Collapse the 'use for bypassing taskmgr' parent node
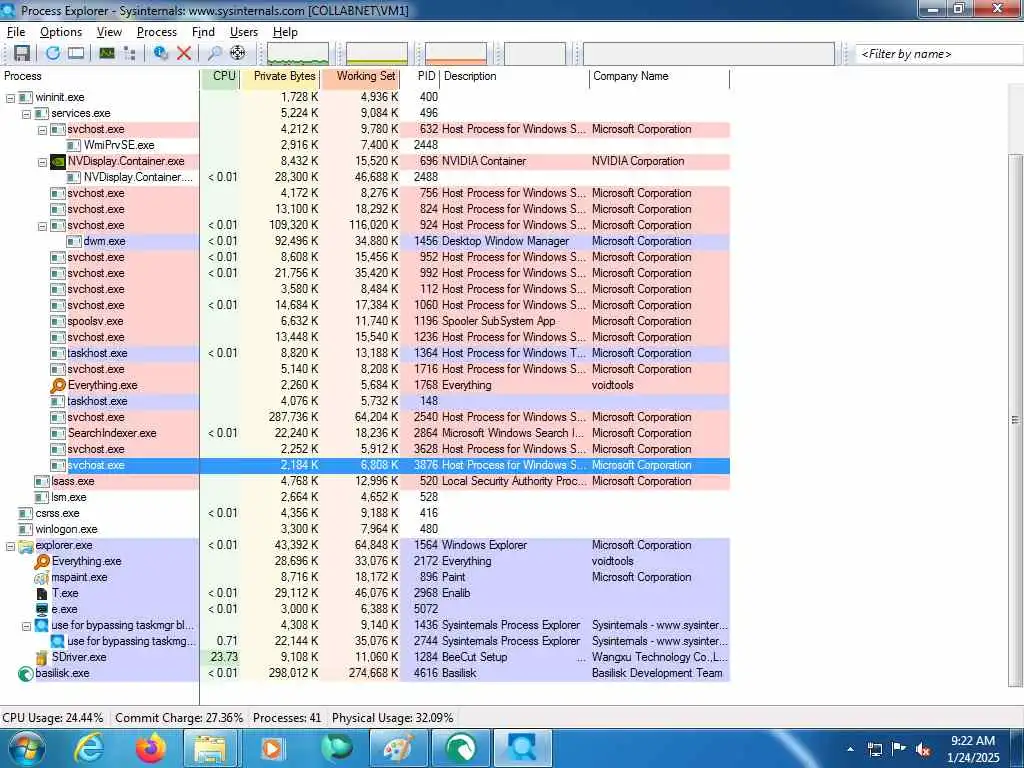The width and height of the screenshot is (1024, 768). click(26, 626)
